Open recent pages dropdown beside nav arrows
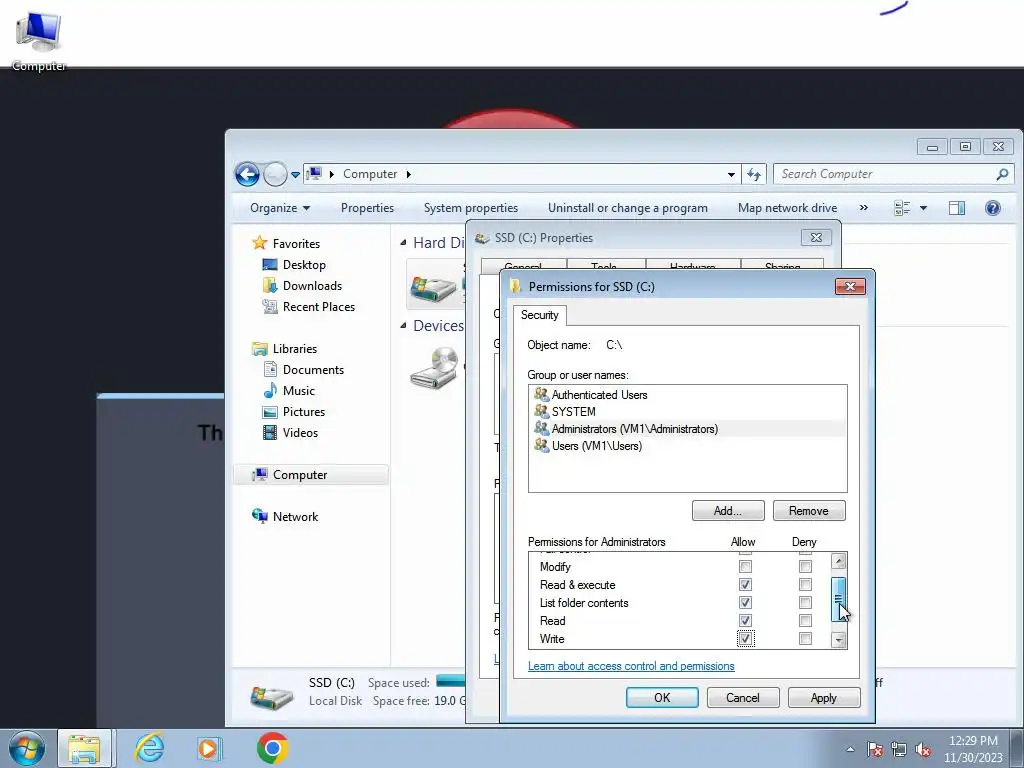Viewport: 1024px width, 768px height. [x=295, y=175]
